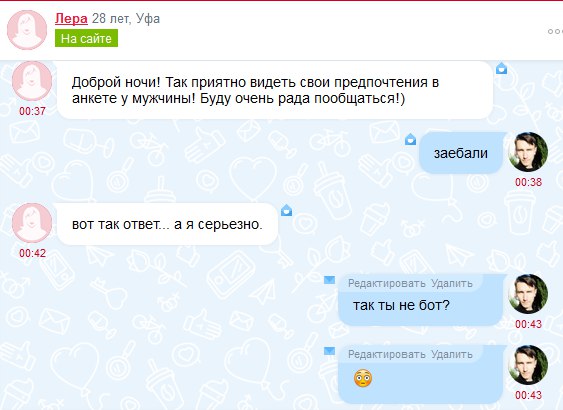Click the flushed face emoji in last message
Image resolution: width=563 pixels, height=410 pixels.
coord(363,378)
